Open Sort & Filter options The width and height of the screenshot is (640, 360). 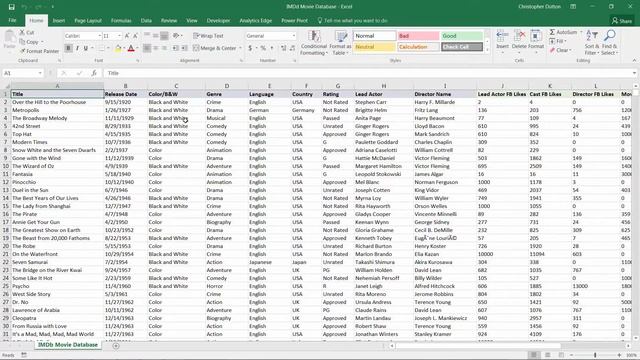591,42
